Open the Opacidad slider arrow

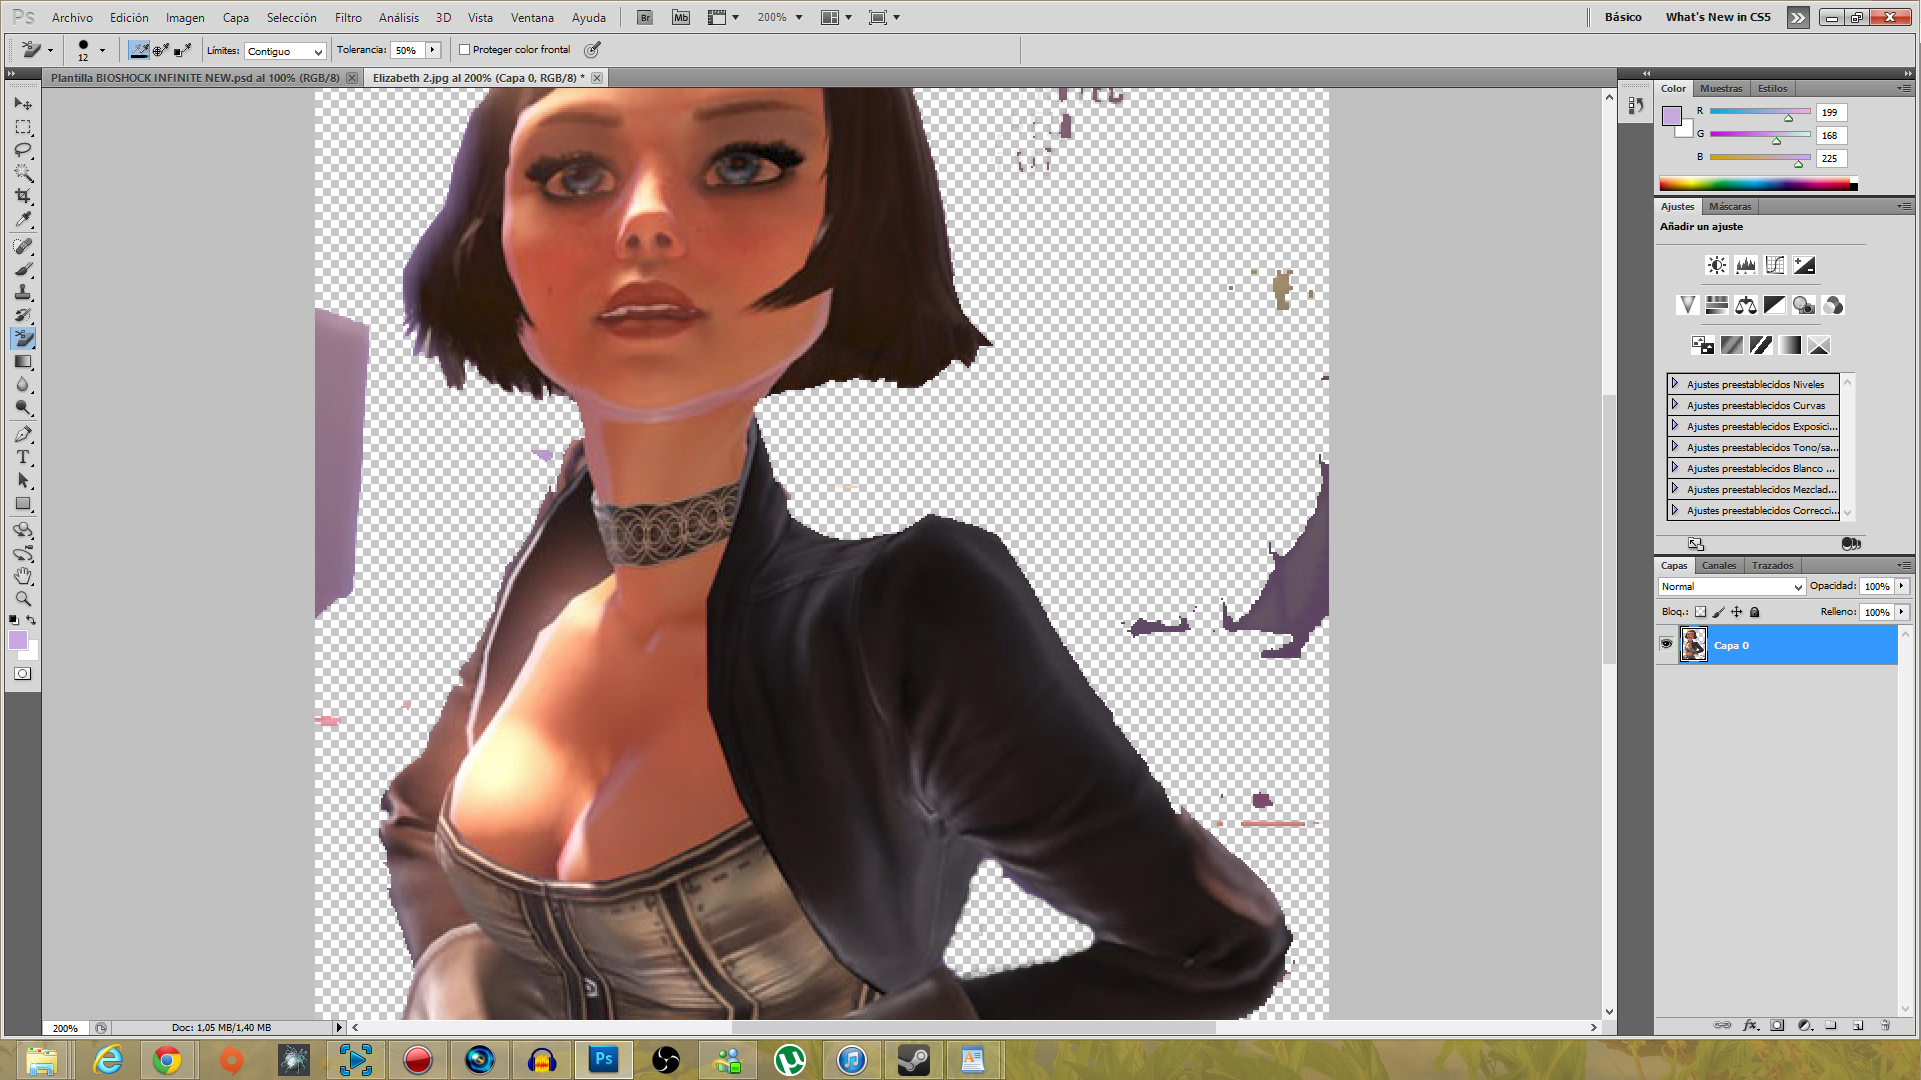click(1902, 586)
